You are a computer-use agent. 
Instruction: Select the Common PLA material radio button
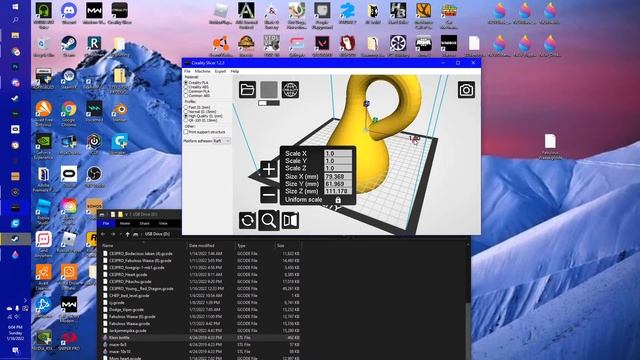[186, 91]
